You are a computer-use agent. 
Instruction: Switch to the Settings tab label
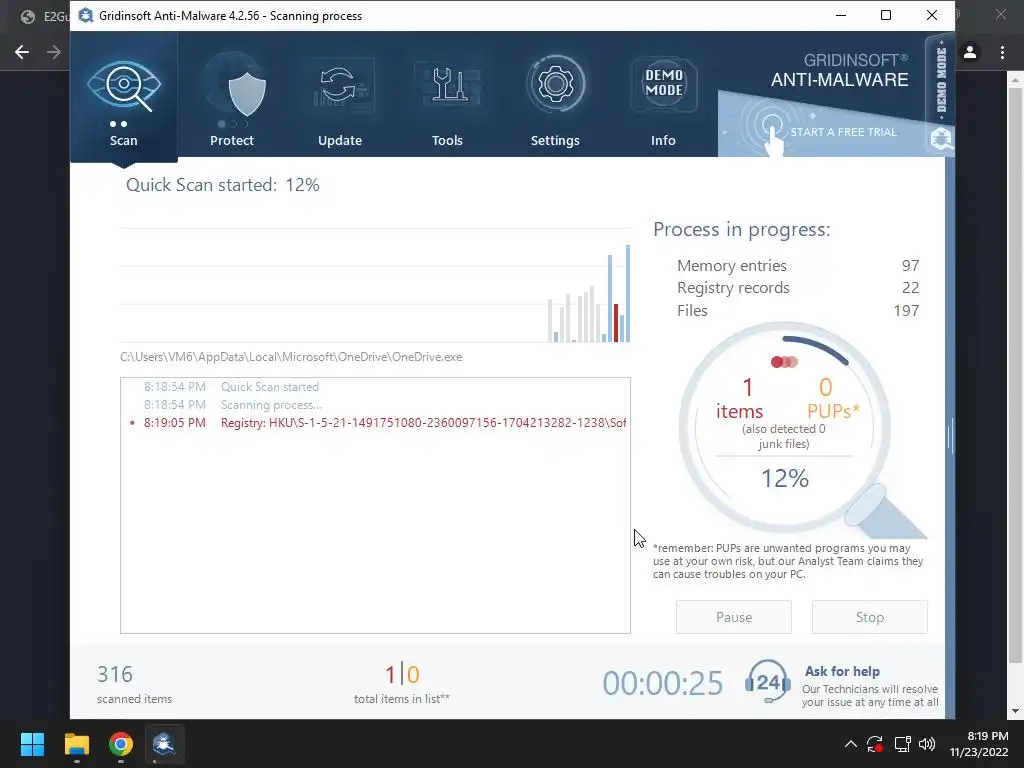(x=555, y=140)
